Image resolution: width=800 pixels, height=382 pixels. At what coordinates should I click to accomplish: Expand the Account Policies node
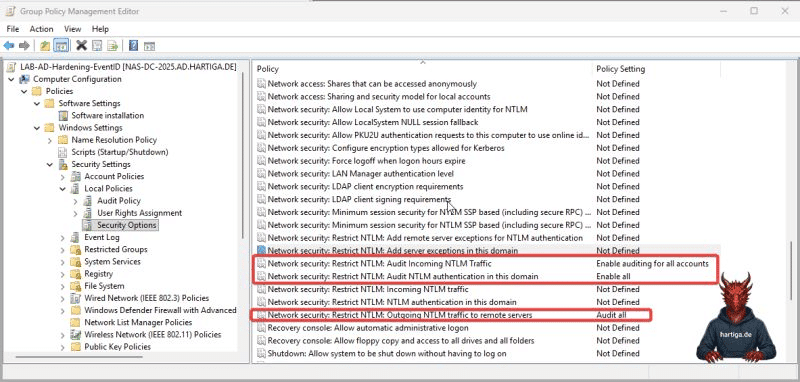(62, 177)
